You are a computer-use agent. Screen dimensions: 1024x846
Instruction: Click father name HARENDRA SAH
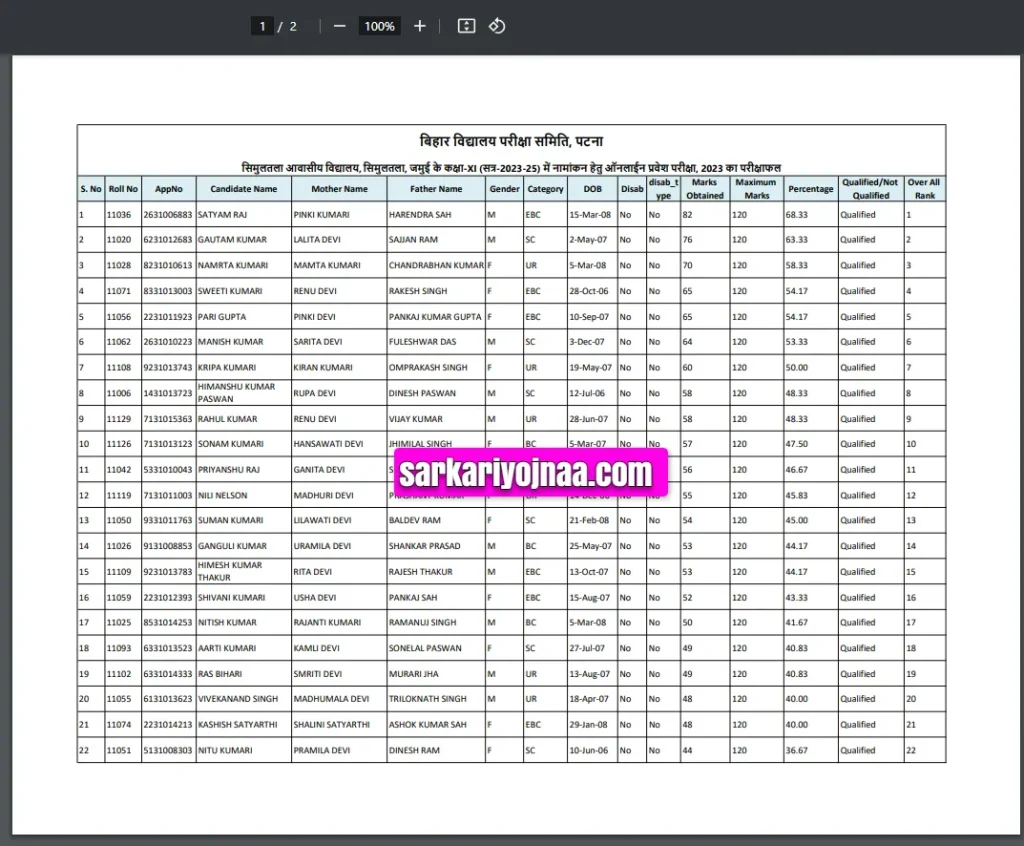click(x=420, y=214)
